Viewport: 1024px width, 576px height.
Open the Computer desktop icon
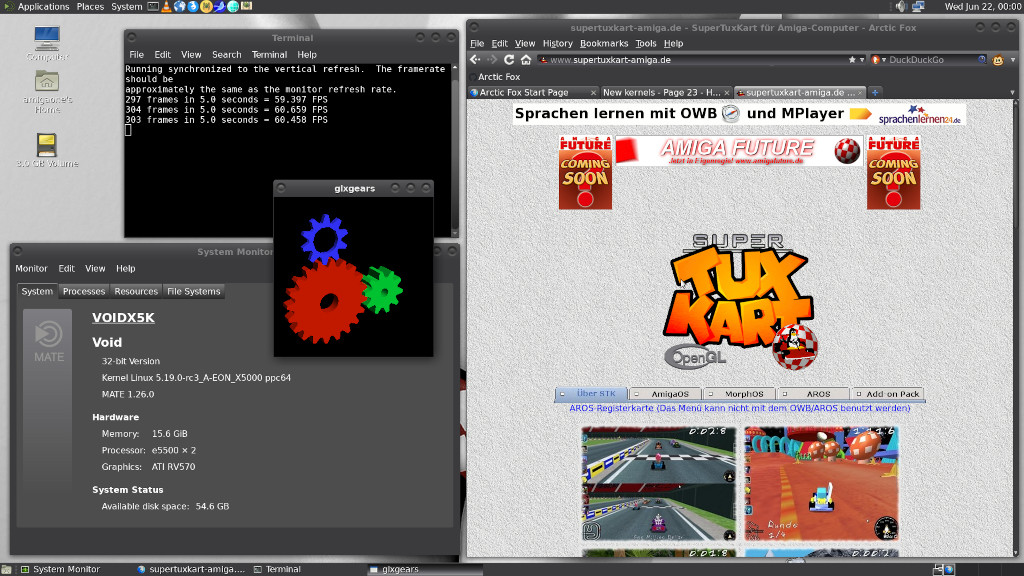[47, 43]
